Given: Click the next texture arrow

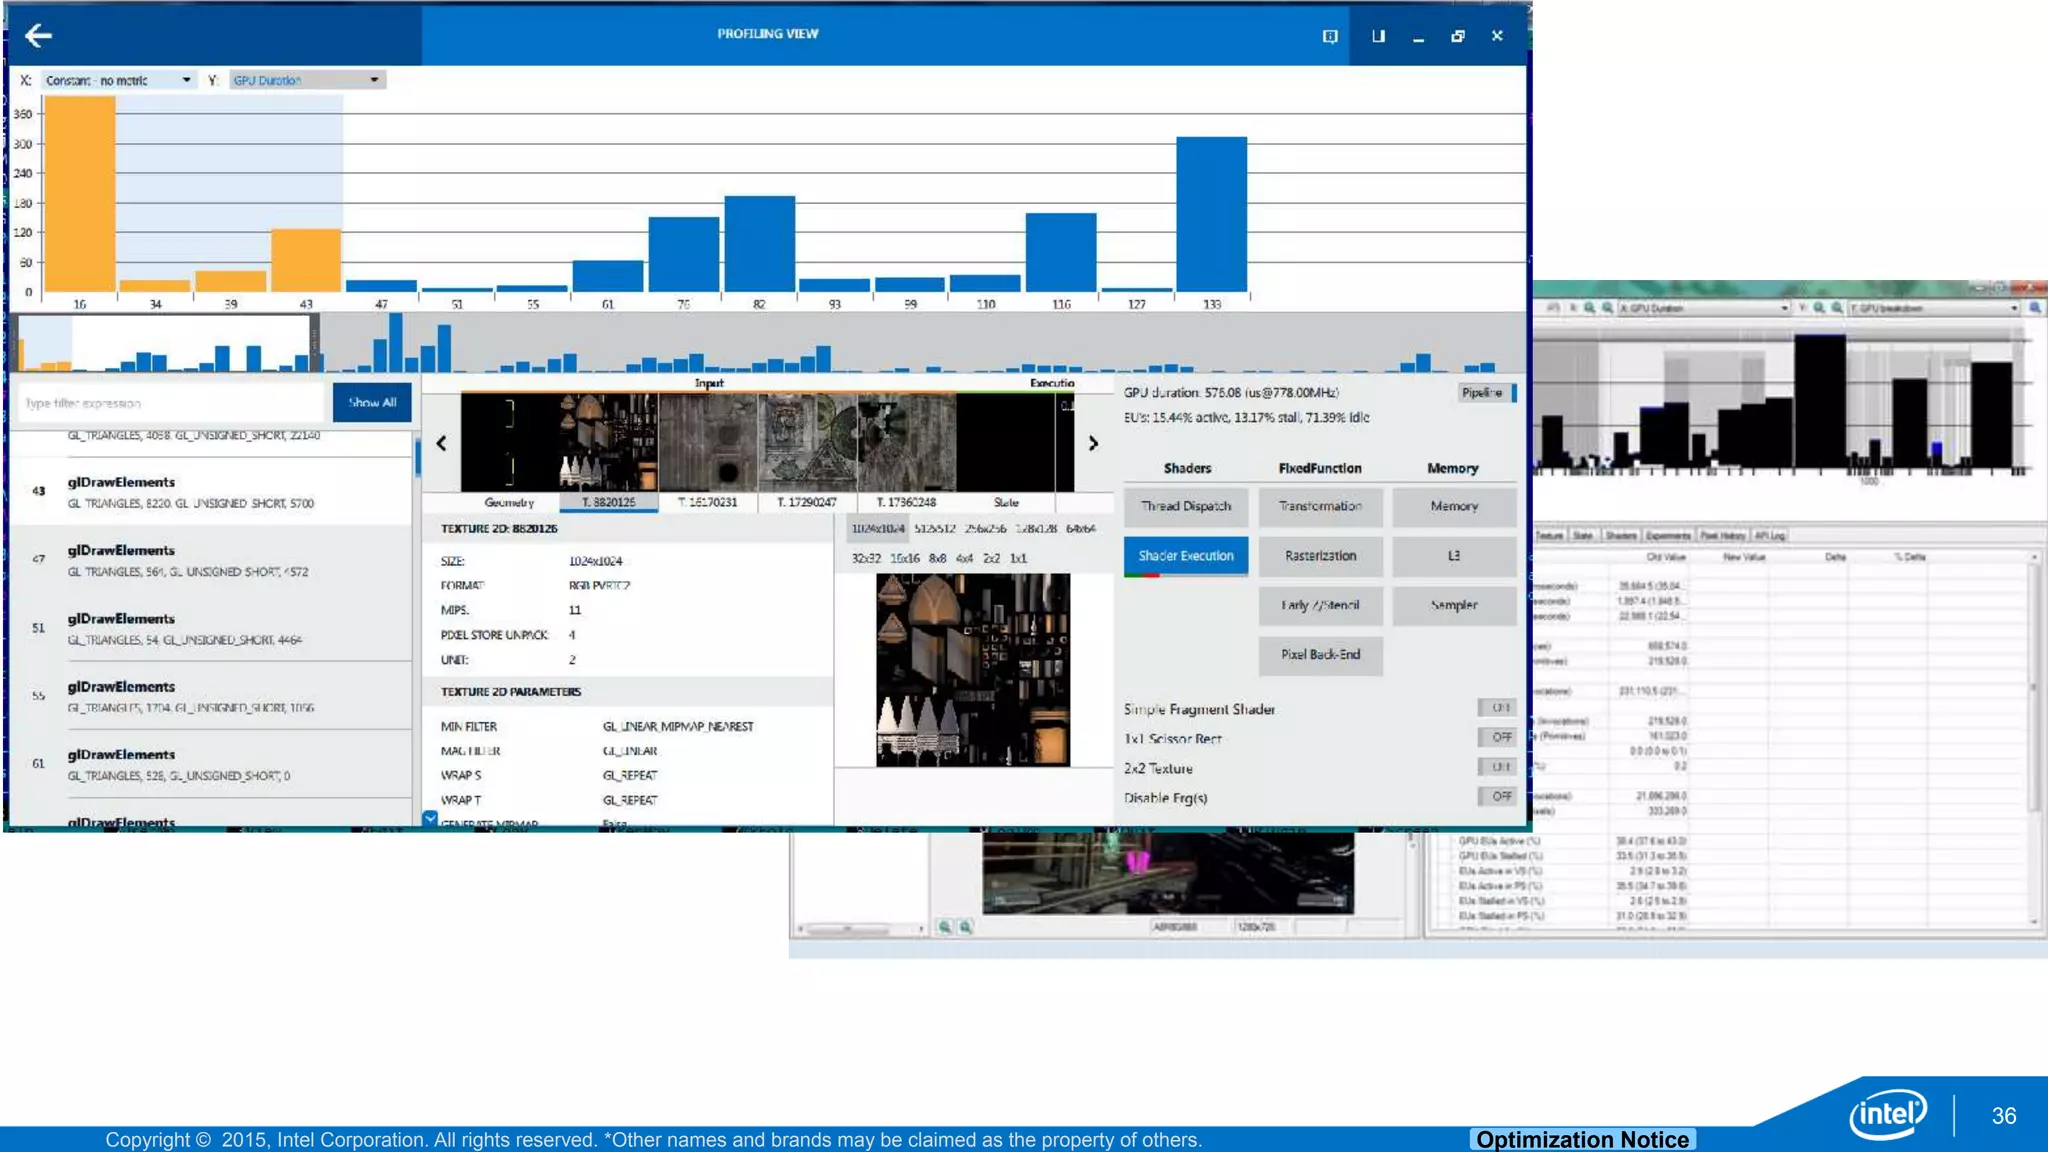Looking at the screenshot, I should [x=1093, y=443].
